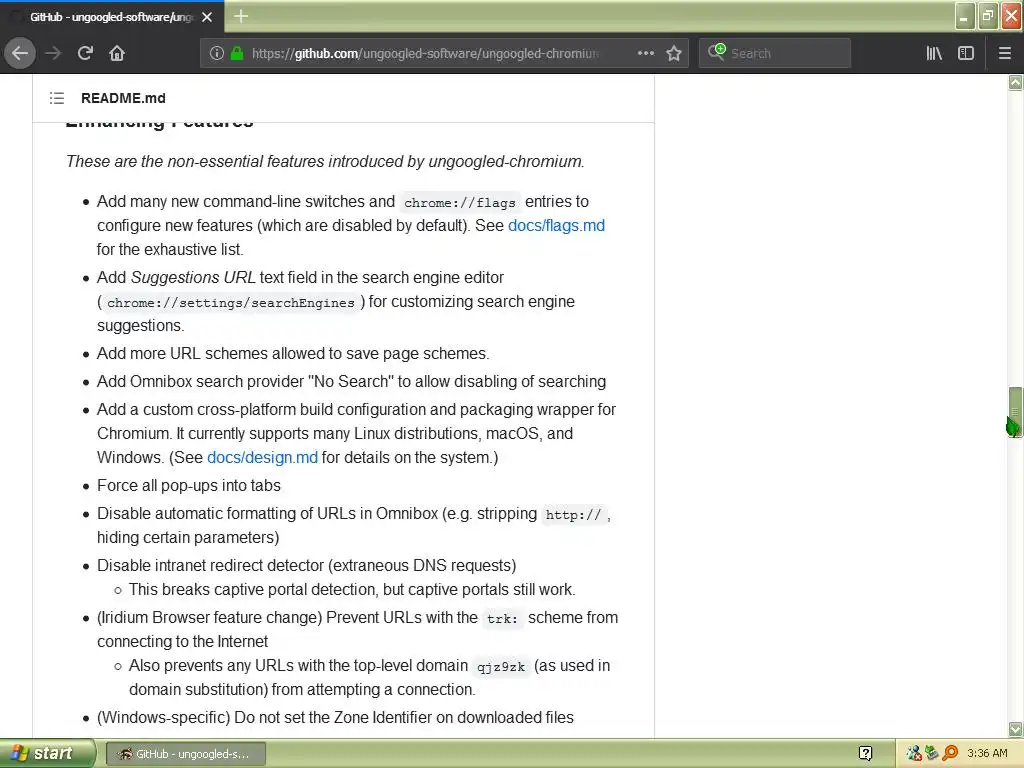1024x768 pixels.
Task: Click the trk: scheme code text
Action: pyautogui.click(x=502, y=618)
